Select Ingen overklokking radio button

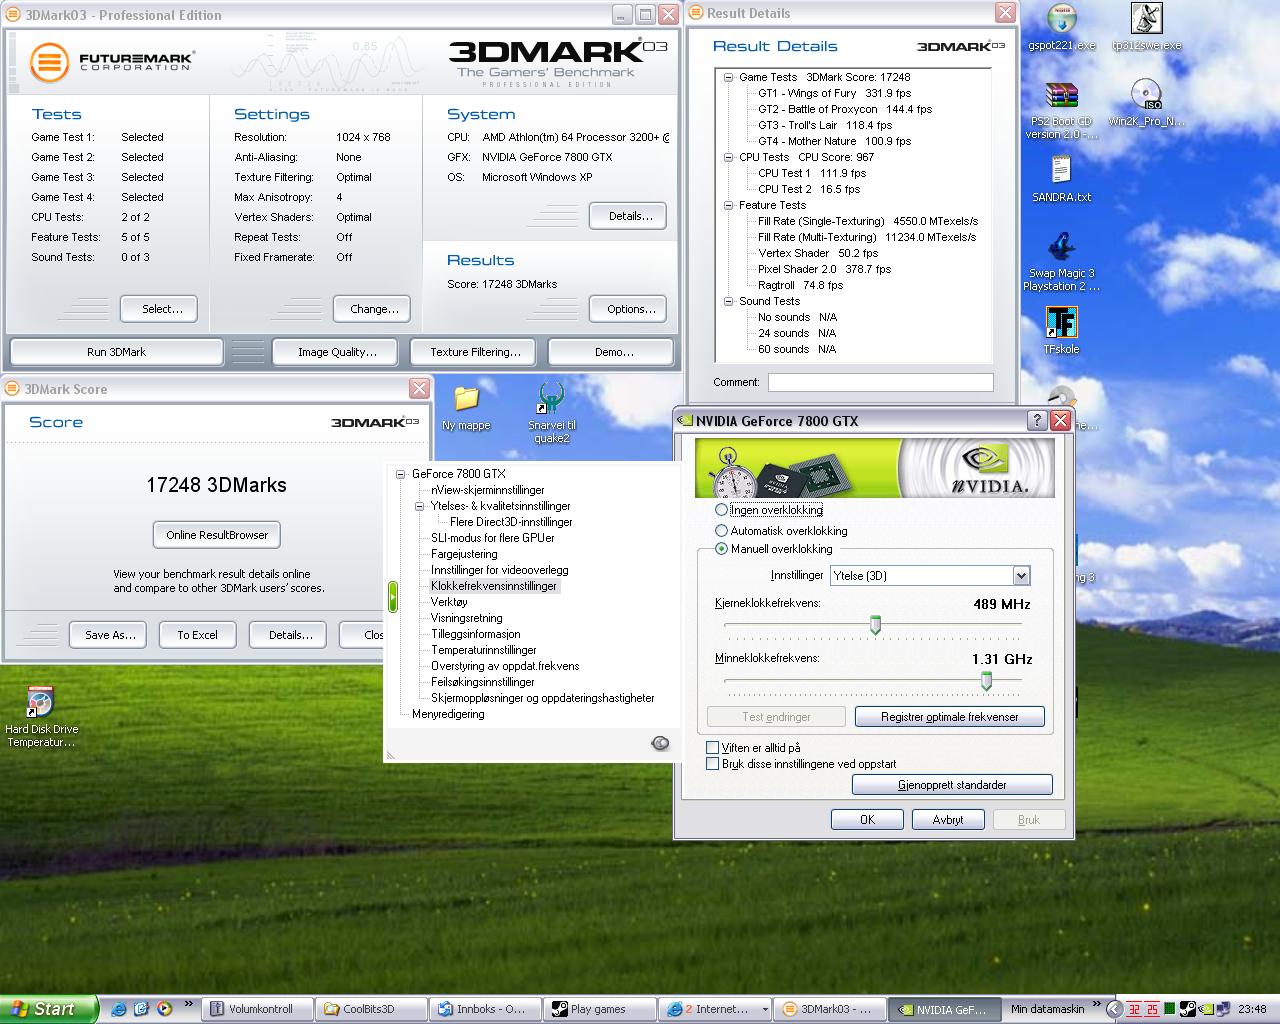click(x=721, y=510)
